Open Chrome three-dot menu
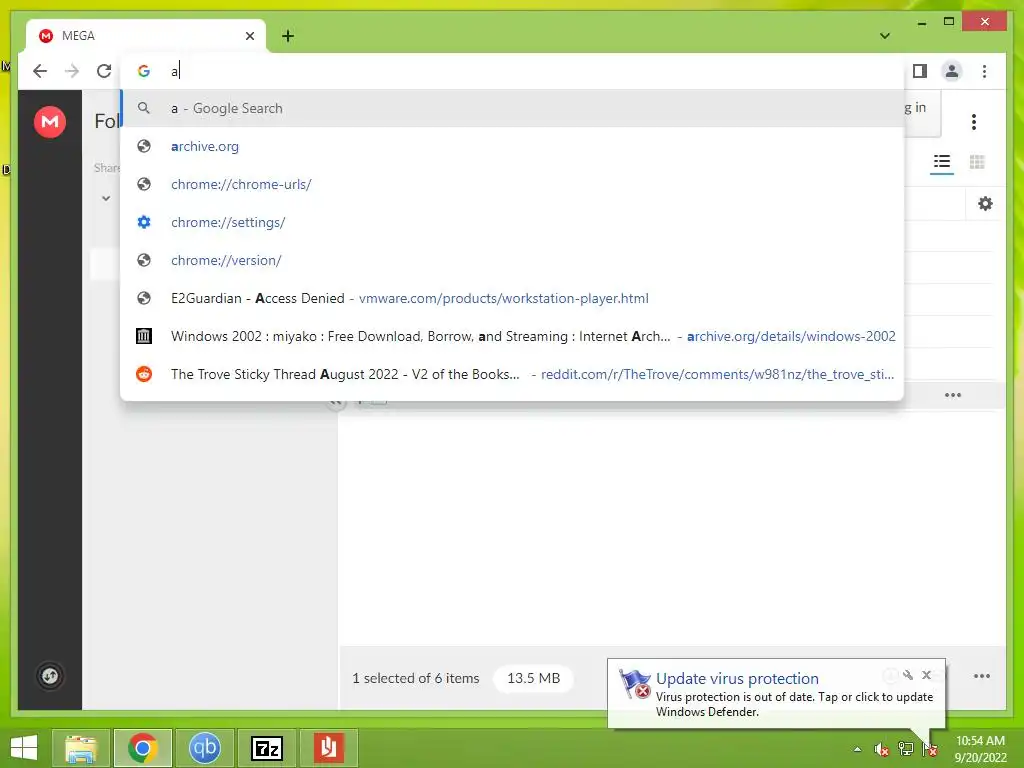This screenshot has height=768, width=1024. pos(984,71)
